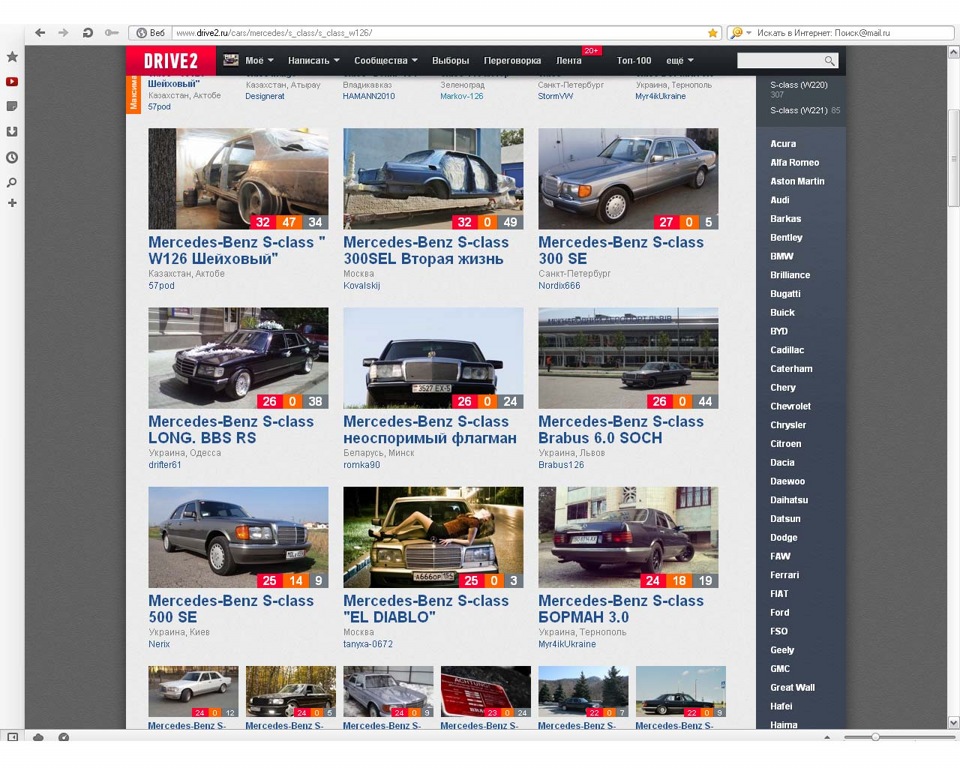Select 'S-class (W221)' in sidebar

click(799, 110)
